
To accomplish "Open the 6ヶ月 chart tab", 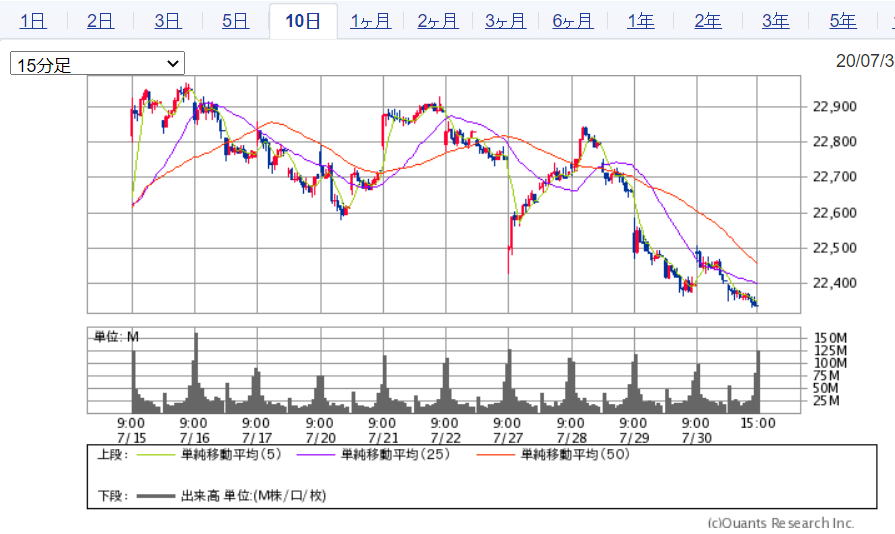I will pos(573,20).
